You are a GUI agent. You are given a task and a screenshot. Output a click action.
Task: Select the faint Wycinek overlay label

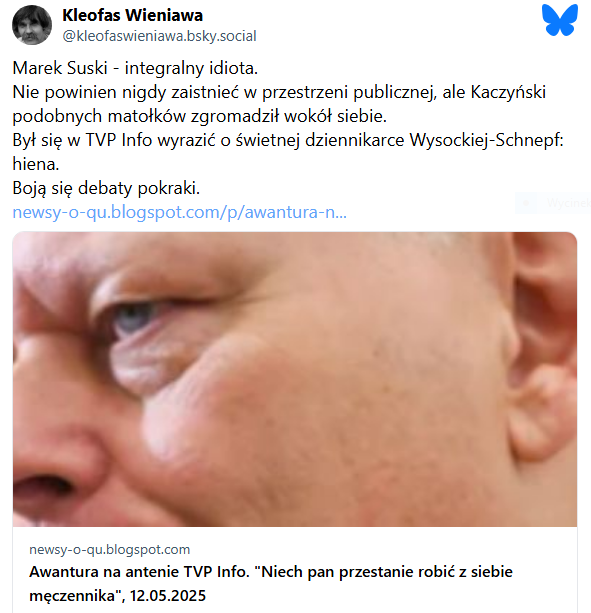pyautogui.click(x=569, y=203)
